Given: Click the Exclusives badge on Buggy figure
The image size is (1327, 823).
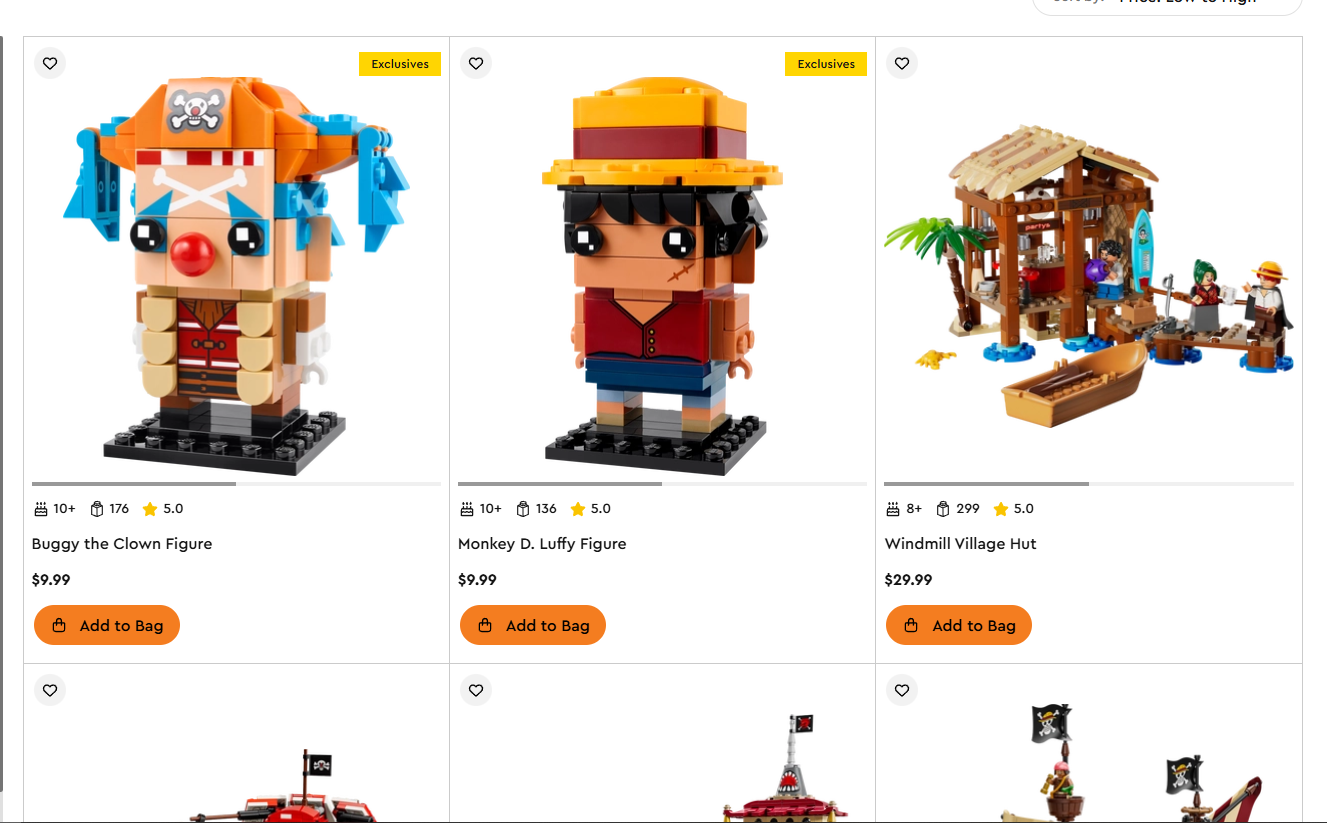Looking at the screenshot, I should 400,64.
